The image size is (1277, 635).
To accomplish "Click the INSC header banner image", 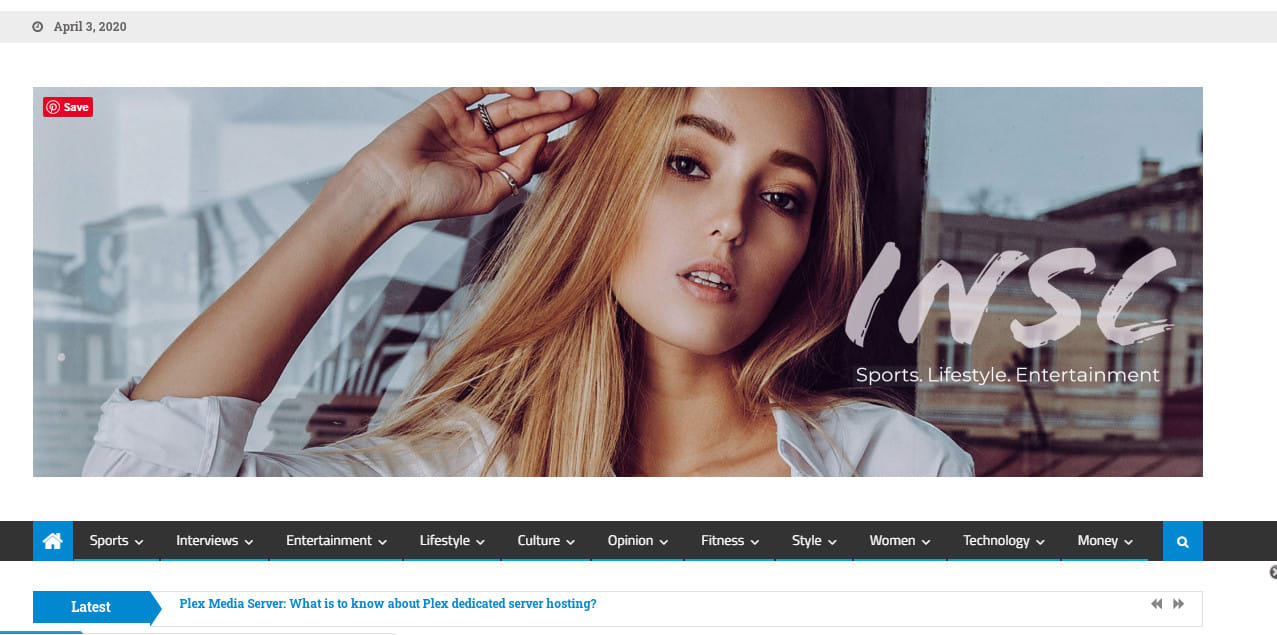I will 618,282.
